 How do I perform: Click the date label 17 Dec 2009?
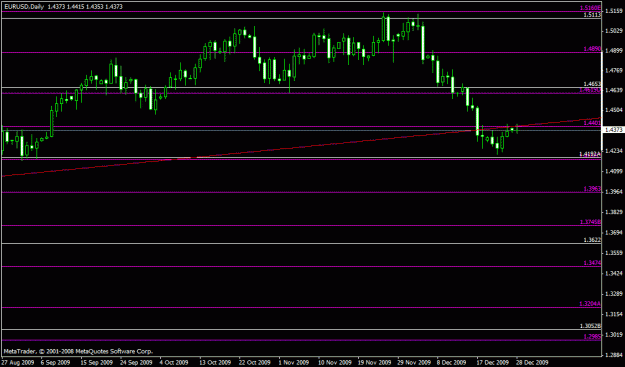493,363
